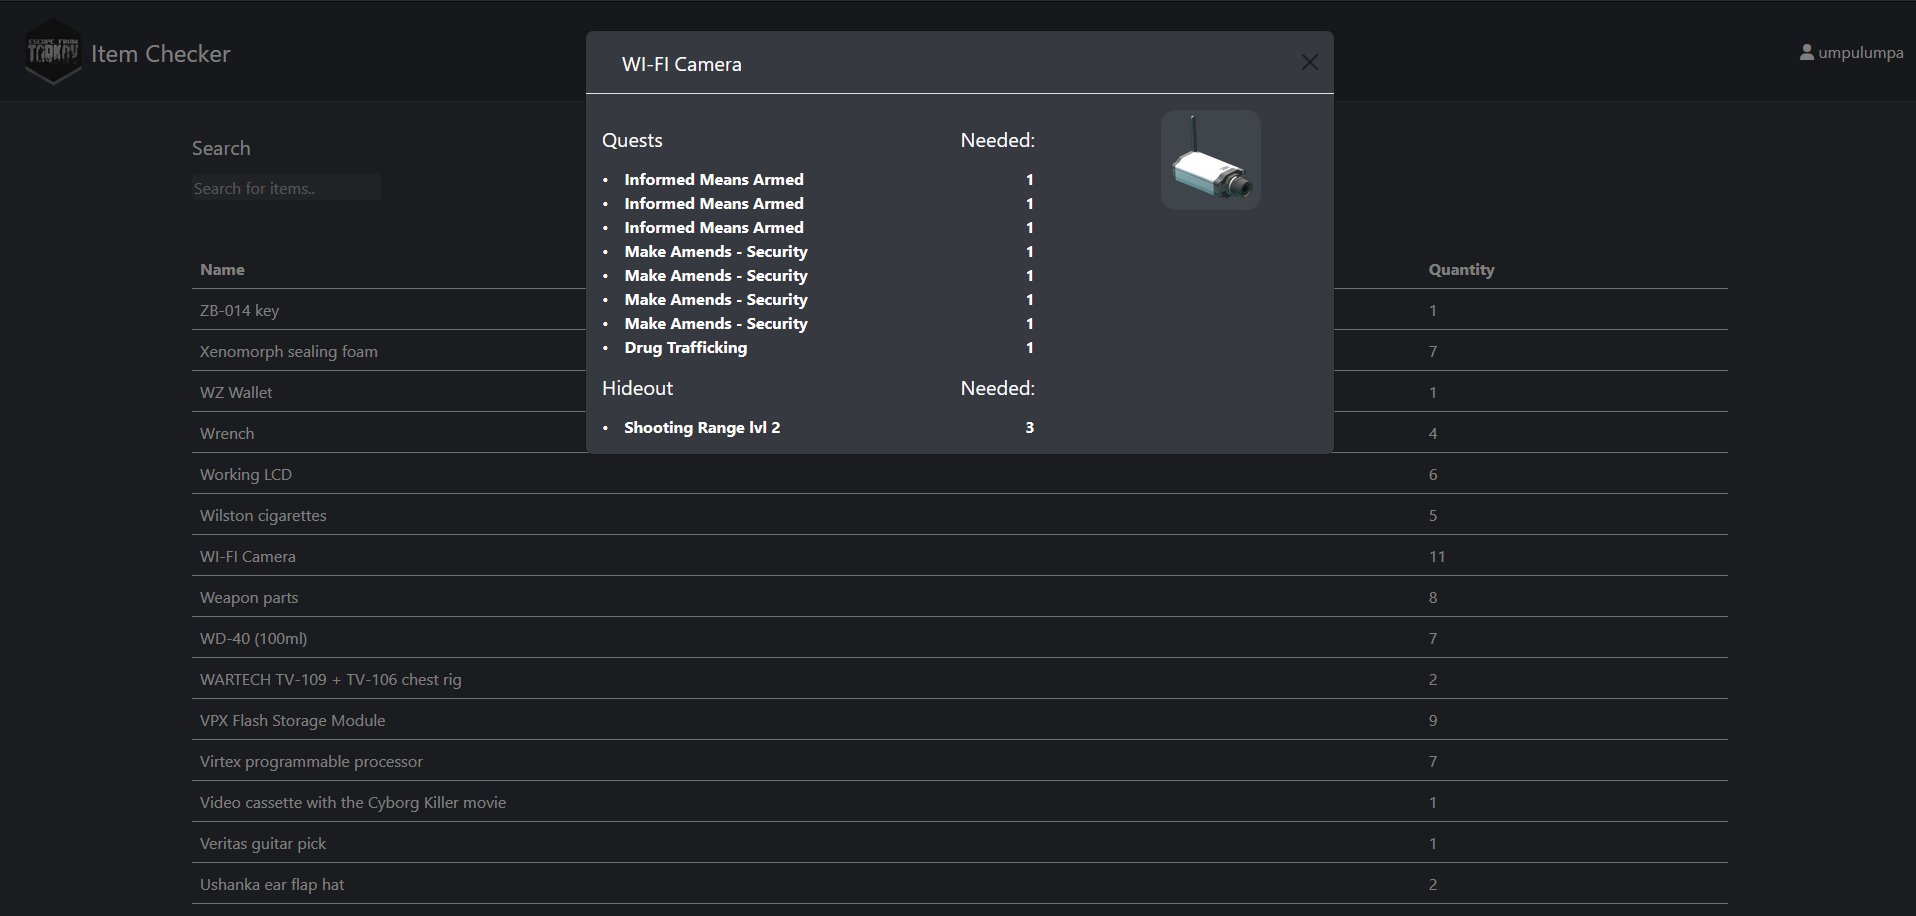Click the WD-40 (100ml) row
This screenshot has height=916, width=1916.
click(253, 639)
